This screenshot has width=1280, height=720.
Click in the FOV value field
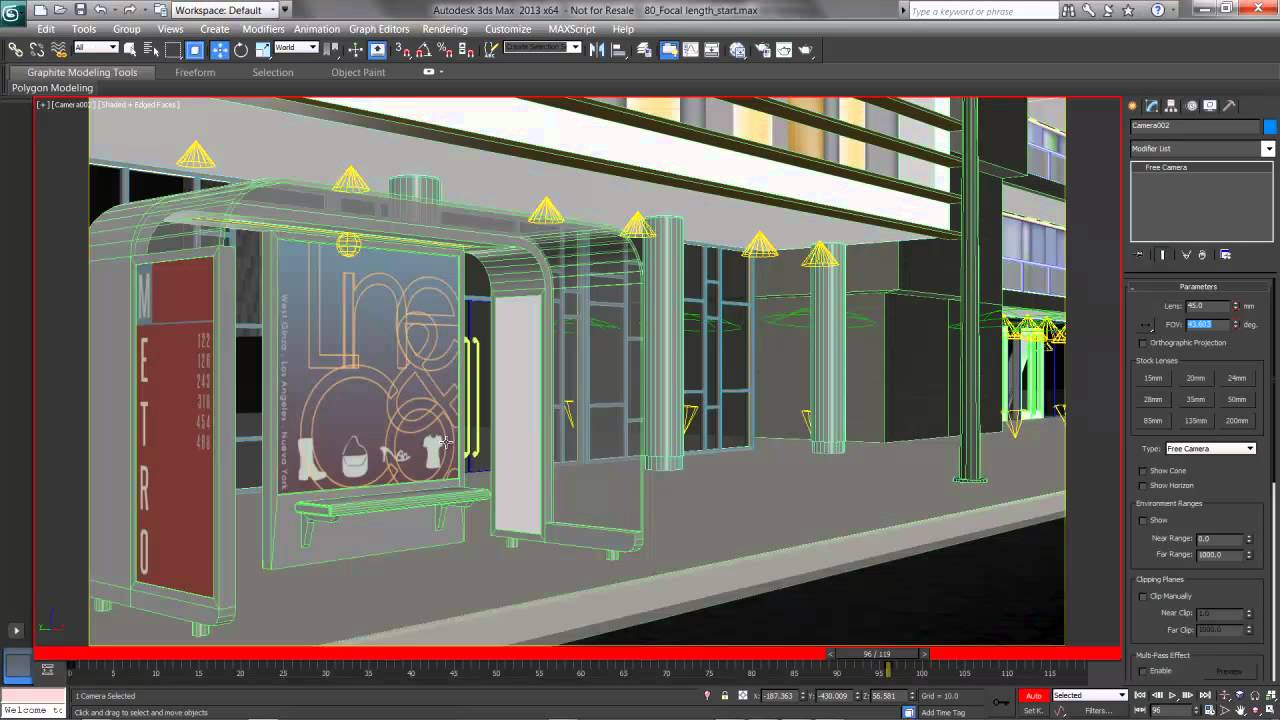tap(1208, 324)
